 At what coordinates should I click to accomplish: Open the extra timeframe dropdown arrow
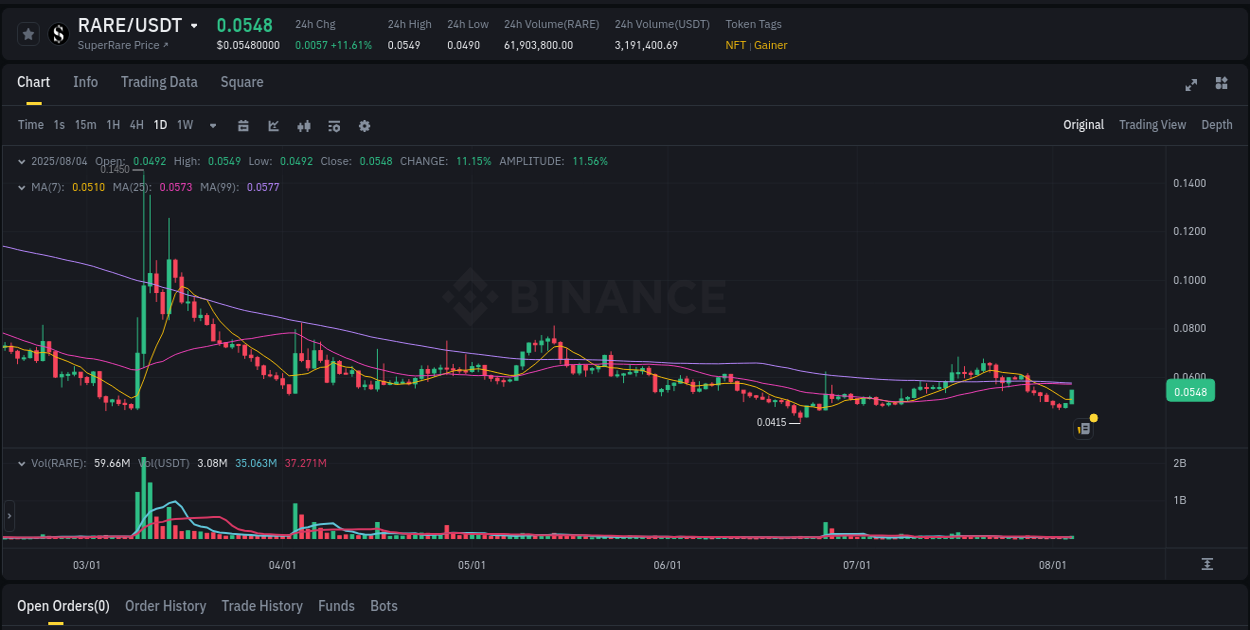click(212, 126)
